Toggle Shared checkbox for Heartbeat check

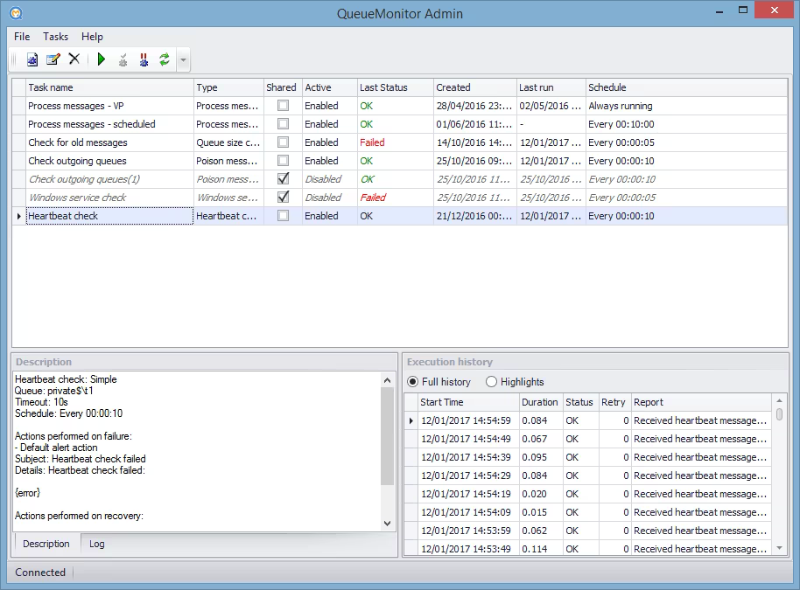[282, 216]
